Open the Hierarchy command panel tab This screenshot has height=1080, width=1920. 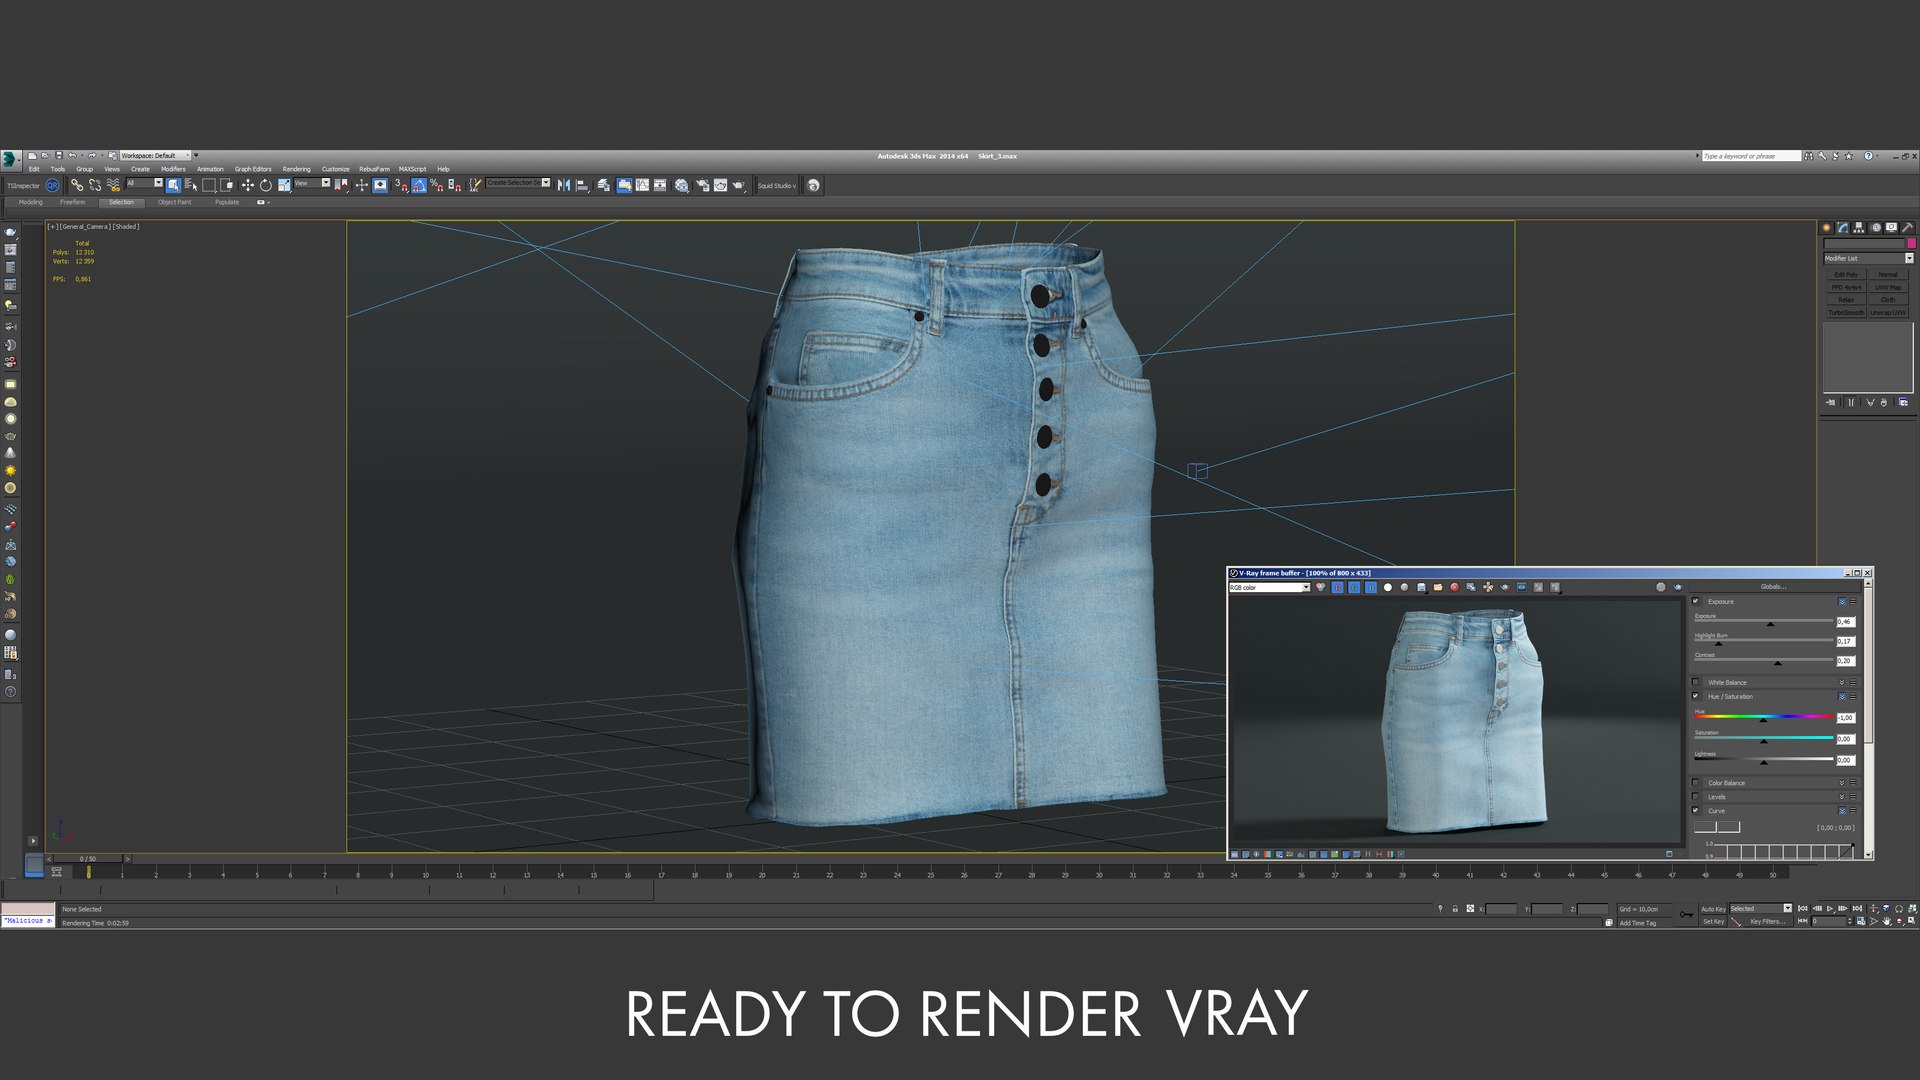coord(1859,228)
